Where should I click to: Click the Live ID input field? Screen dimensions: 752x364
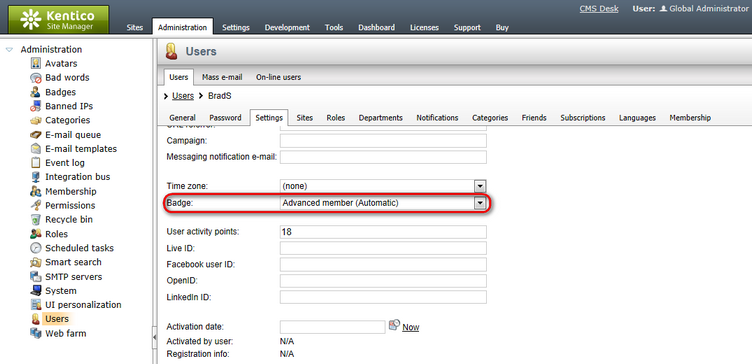(x=383, y=248)
